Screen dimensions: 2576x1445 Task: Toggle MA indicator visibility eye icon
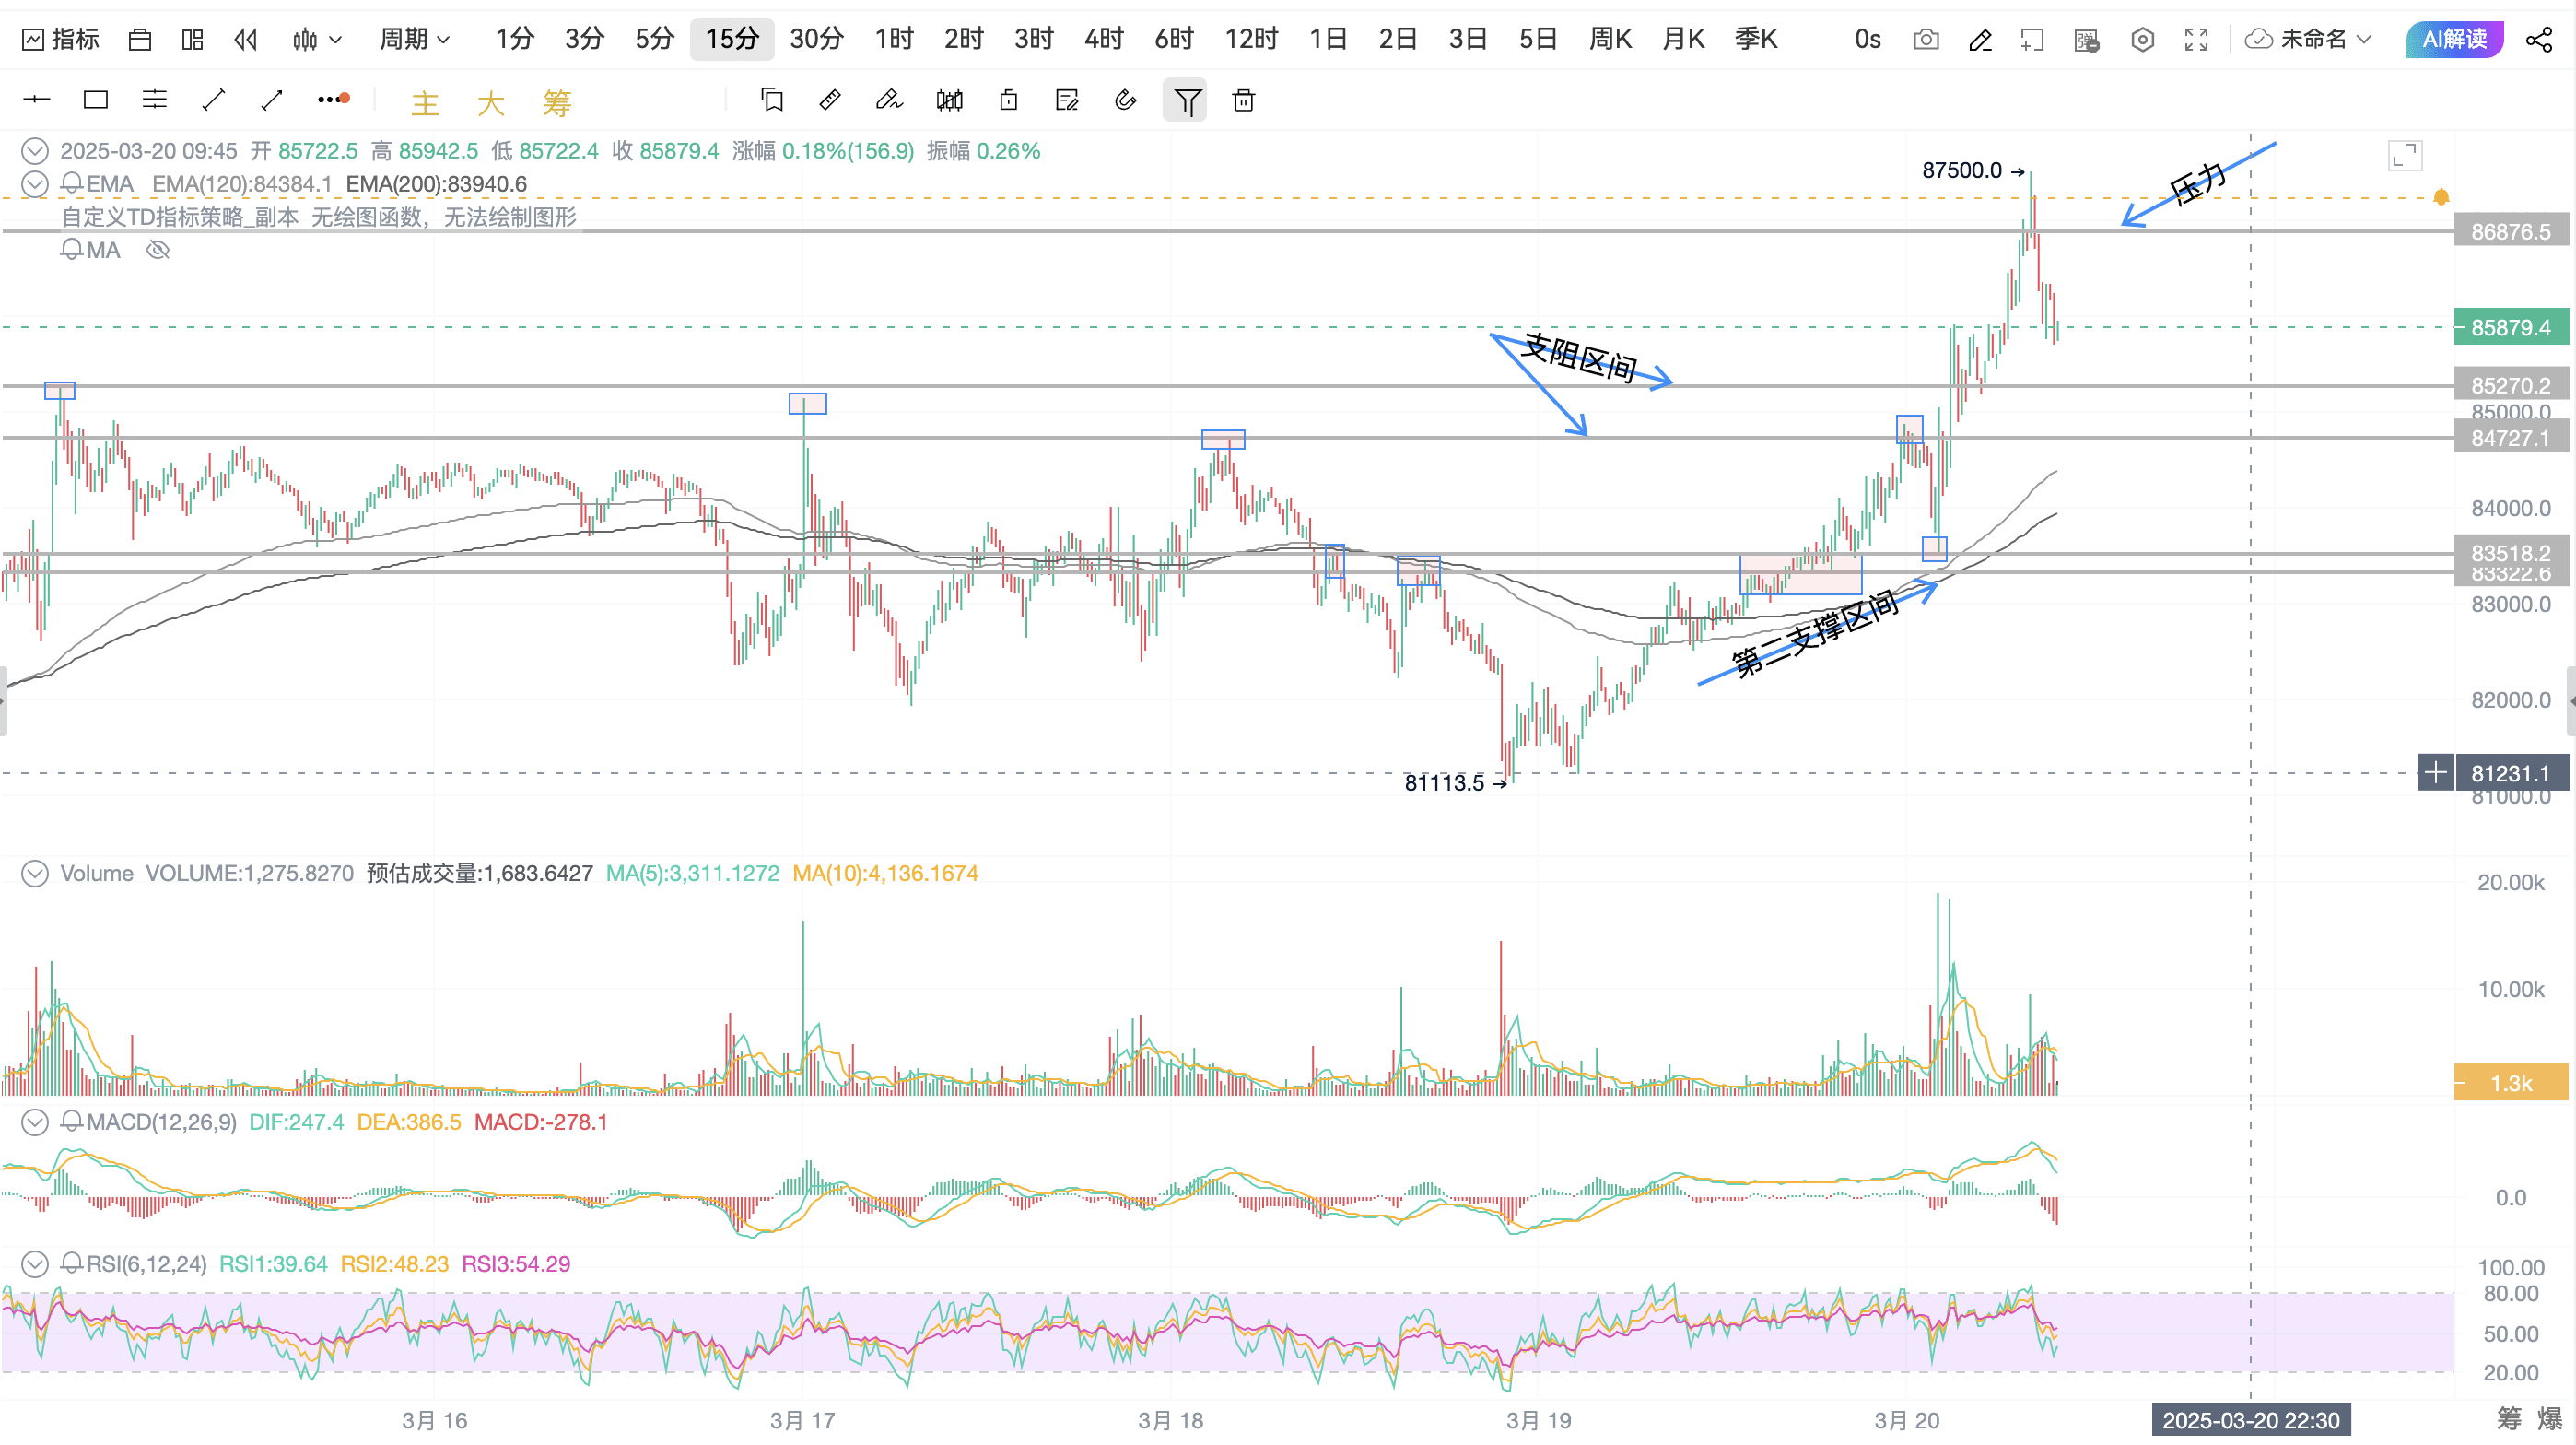[157, 250]
